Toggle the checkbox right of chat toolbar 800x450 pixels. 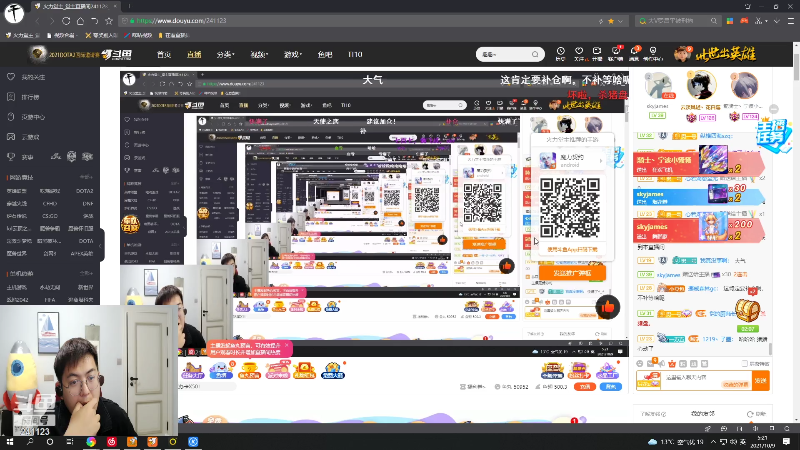(x=744, y=363)
